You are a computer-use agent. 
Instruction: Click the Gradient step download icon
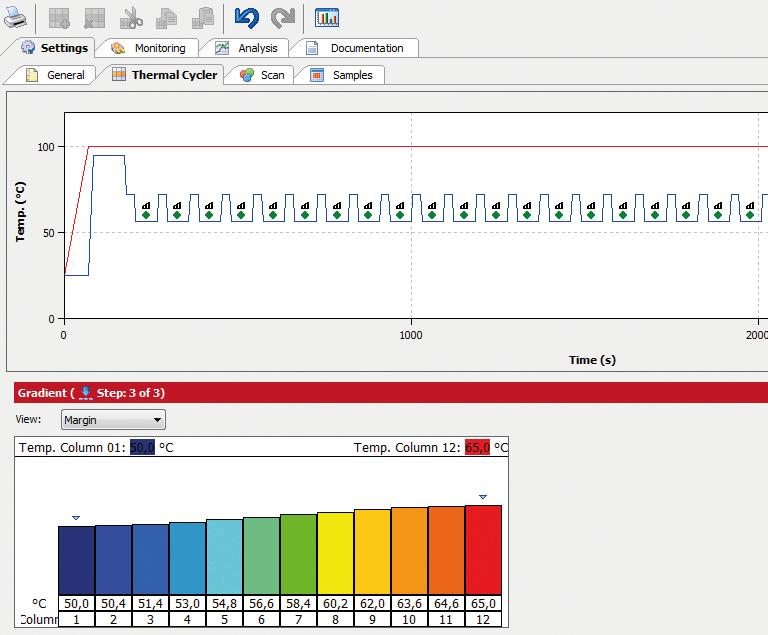tap(86, 393)
